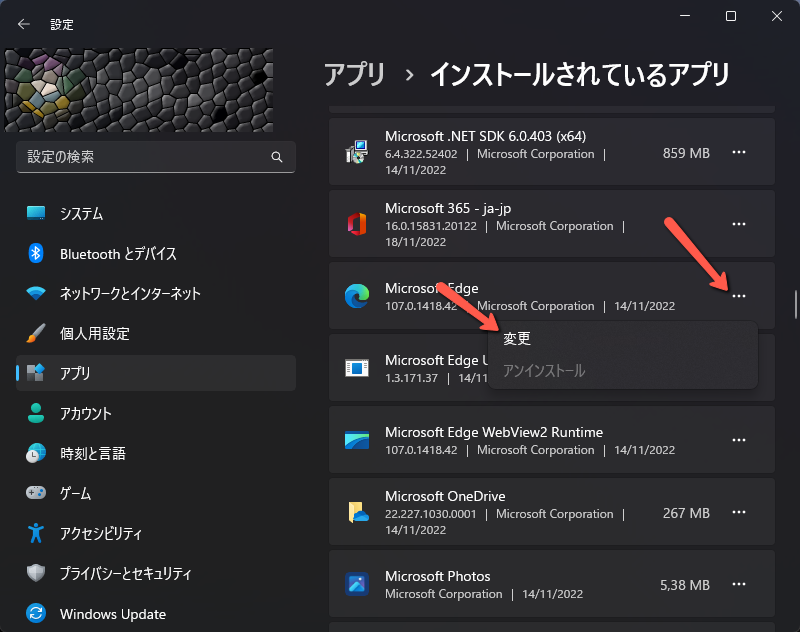Click the Microsoft Edge Update icon

click(357, 368)
